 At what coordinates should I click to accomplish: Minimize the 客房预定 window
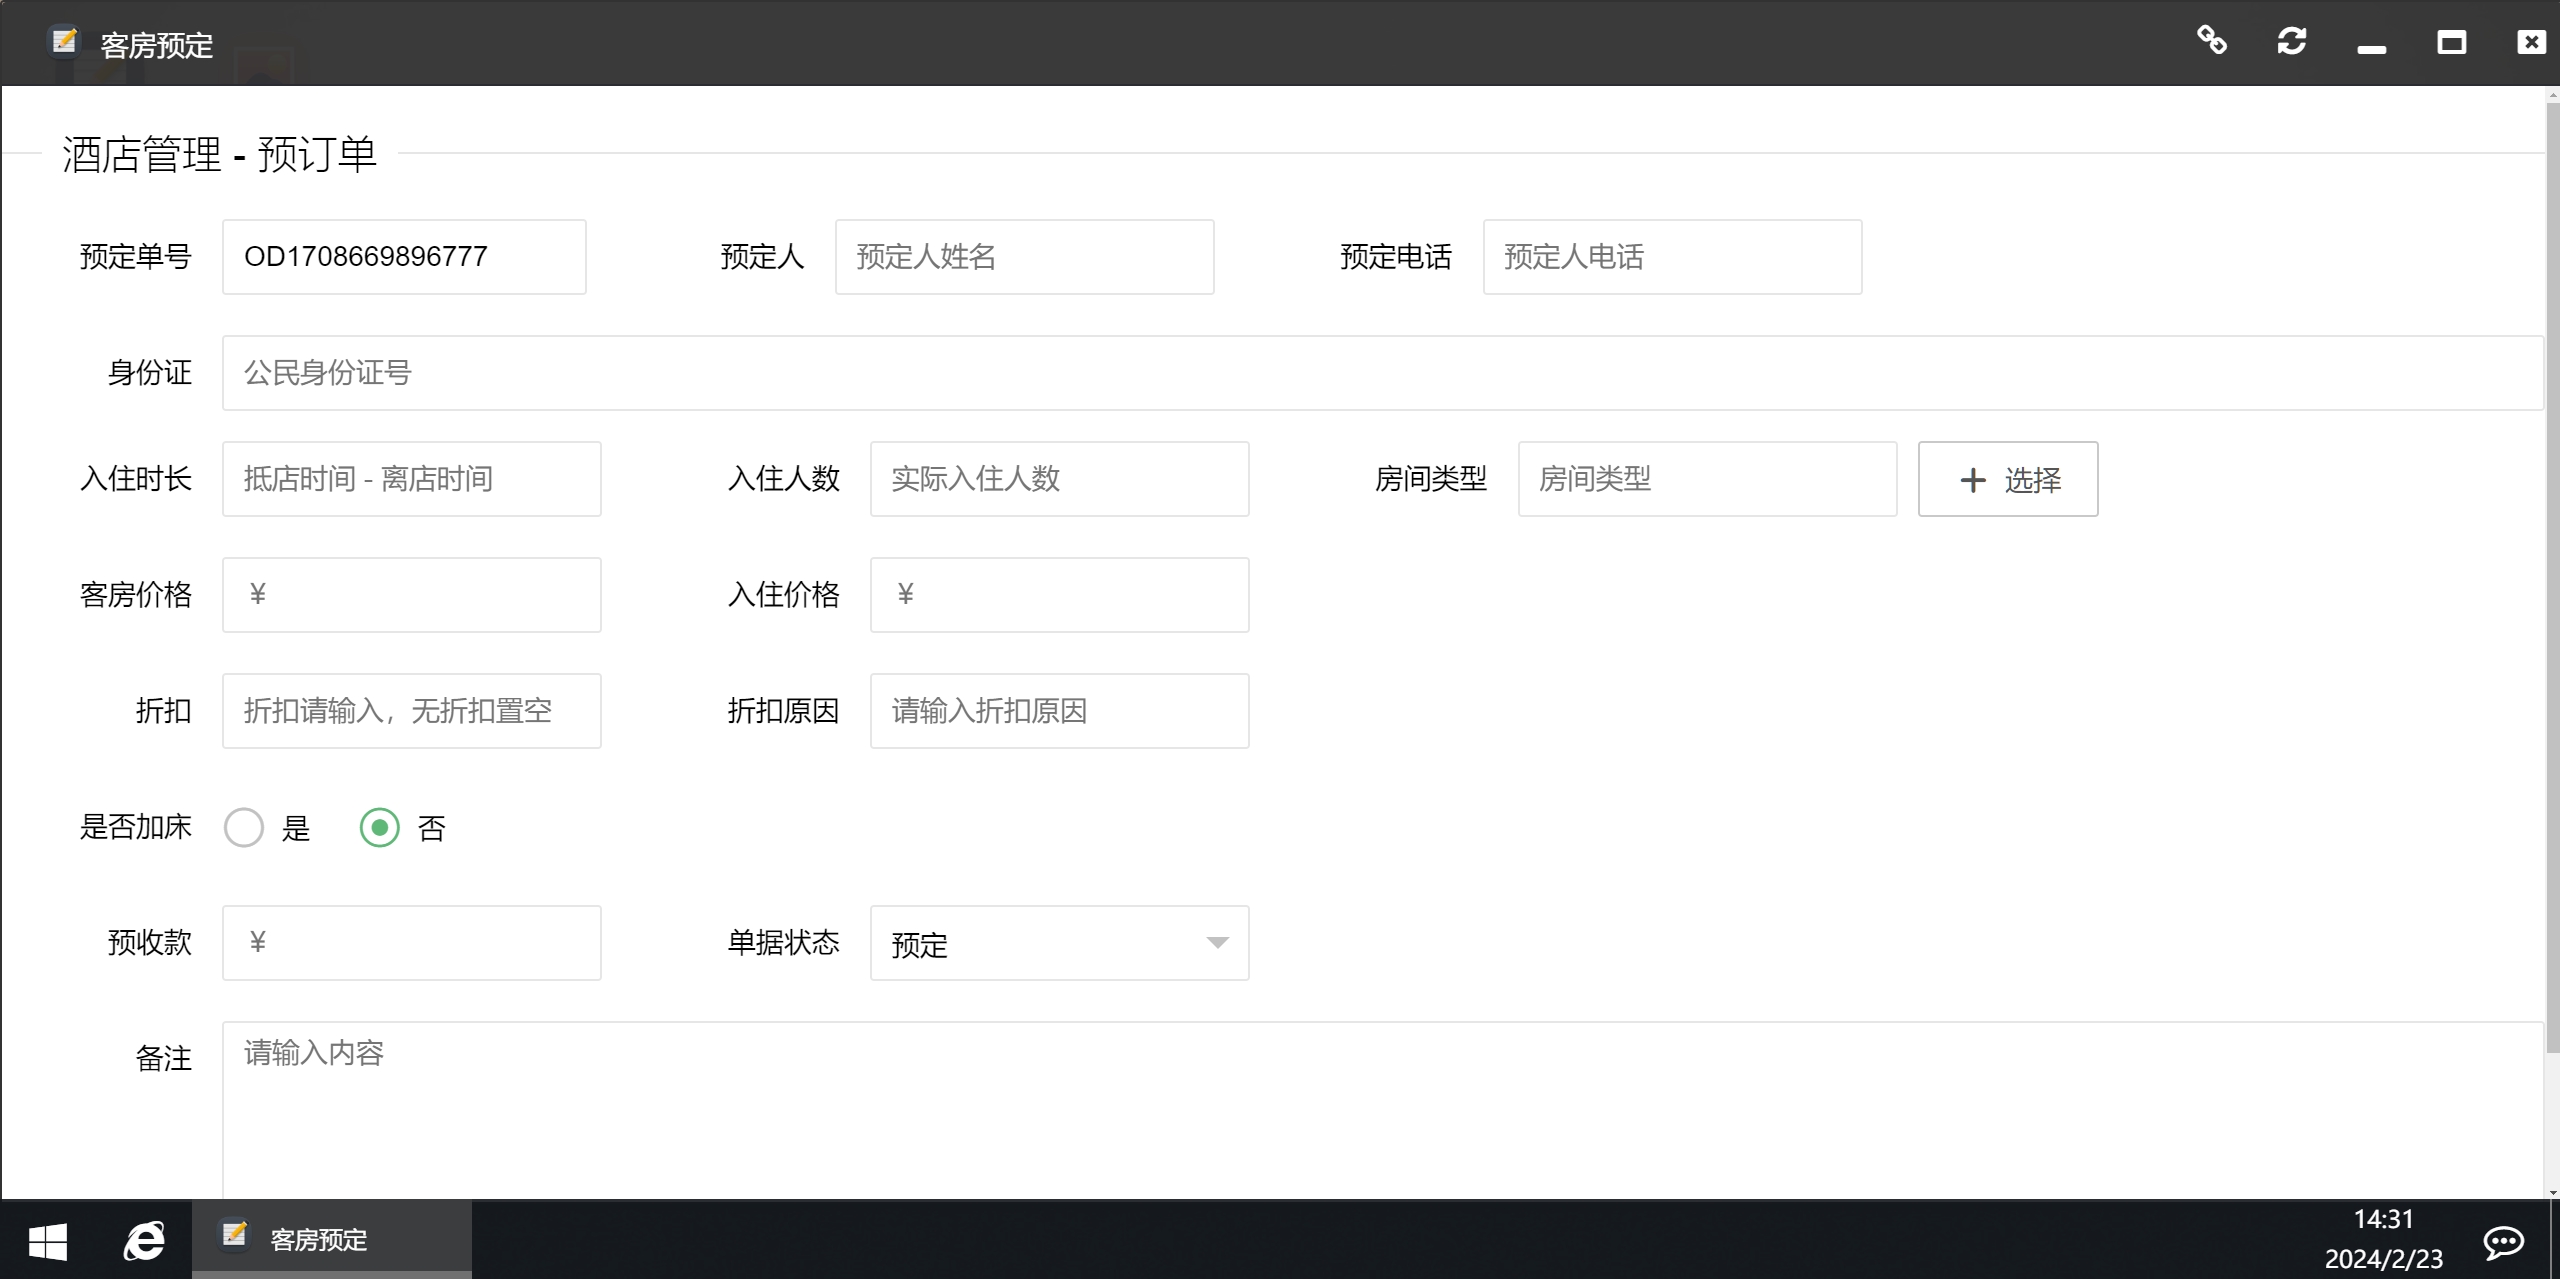(x=2371, y=48)
